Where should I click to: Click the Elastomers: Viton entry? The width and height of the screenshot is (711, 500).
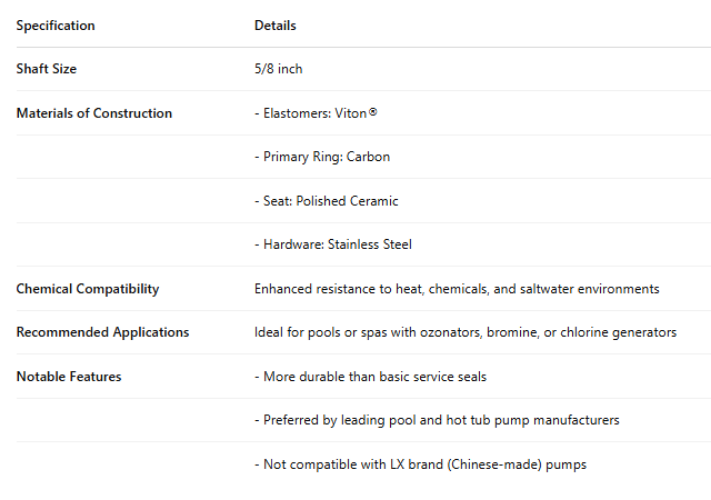310,113
